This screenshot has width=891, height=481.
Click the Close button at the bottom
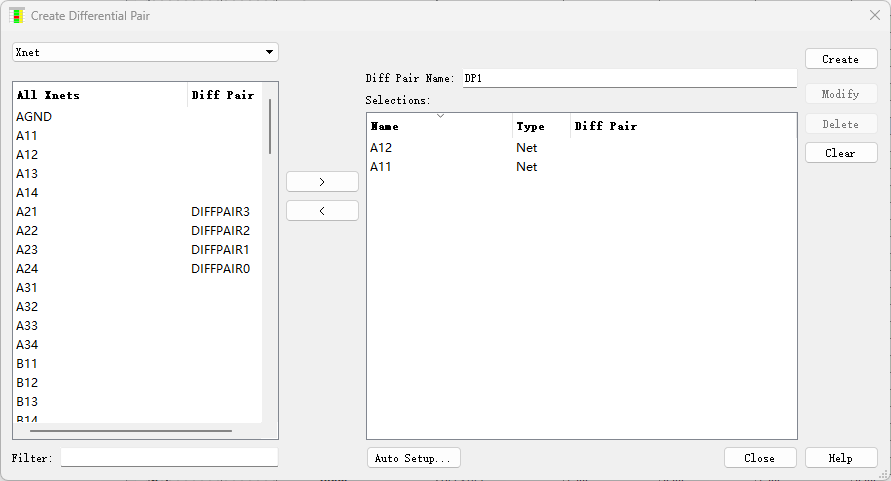(760, 458)
